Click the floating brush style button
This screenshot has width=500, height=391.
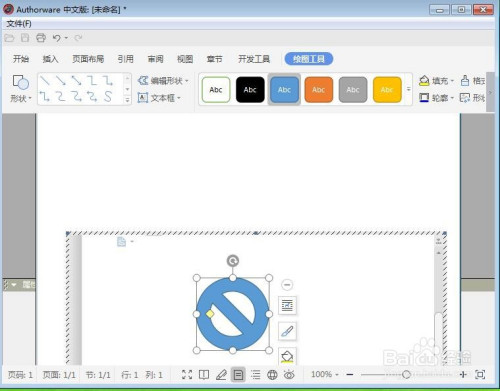point(287,331)
